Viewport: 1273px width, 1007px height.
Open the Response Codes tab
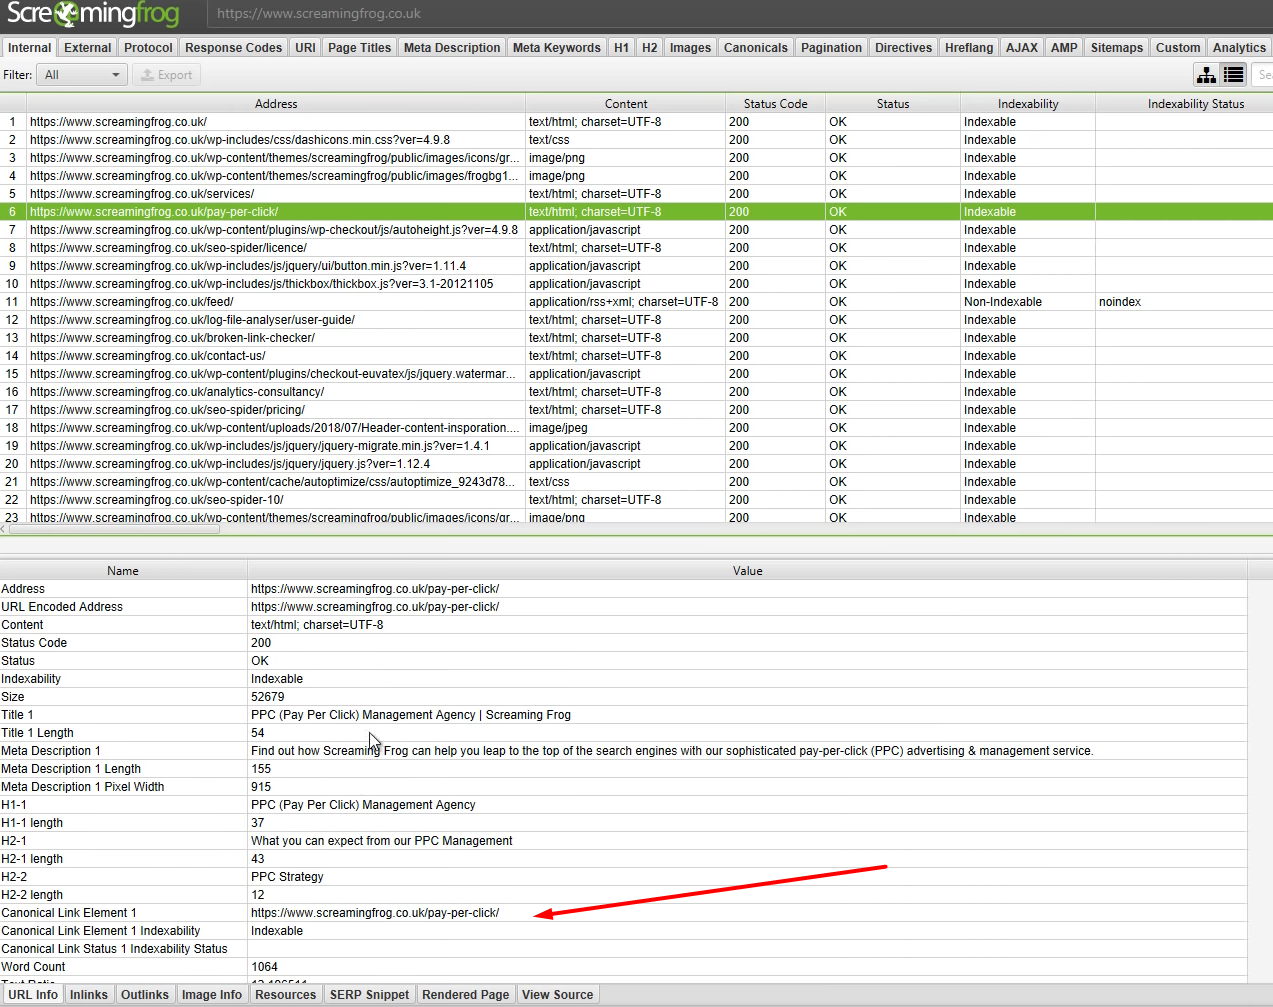(x=233, y=48)
